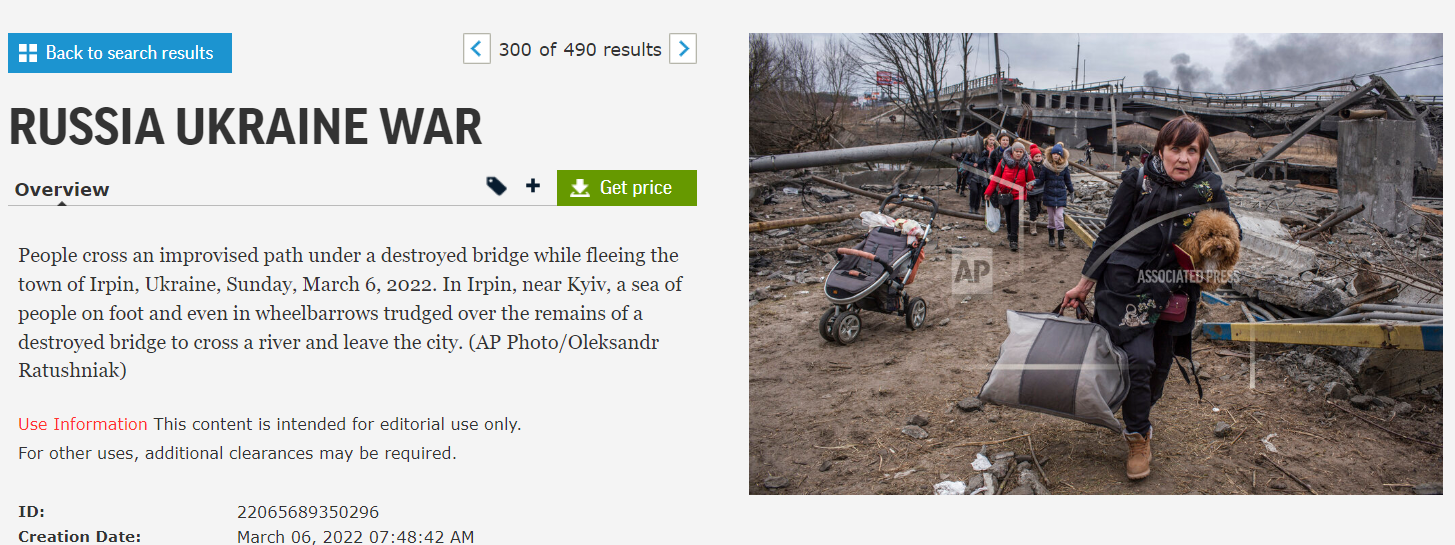Click the tag icon beside Get price
This screenshot has width=1455, height=545.
coord(496,186)
